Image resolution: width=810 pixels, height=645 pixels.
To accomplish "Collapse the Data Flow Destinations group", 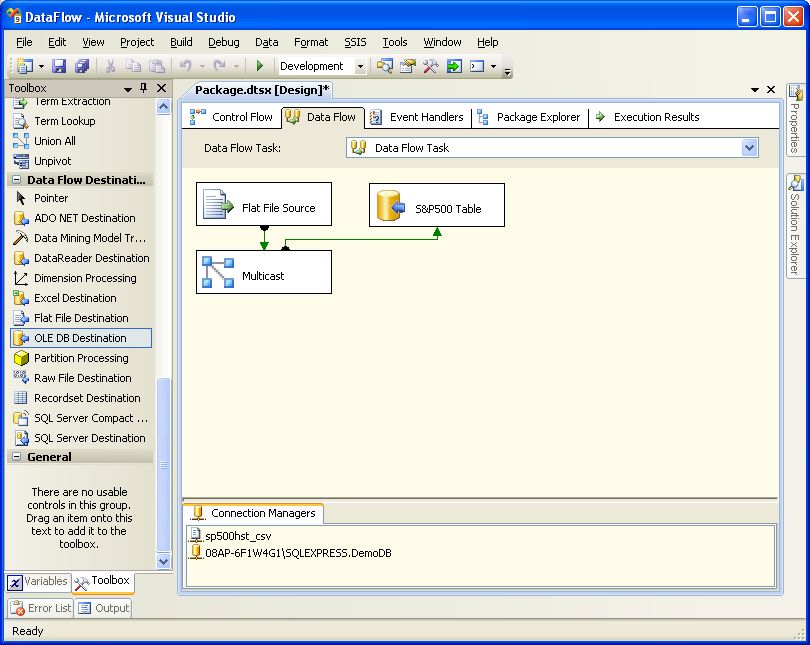I will point(17,180).
